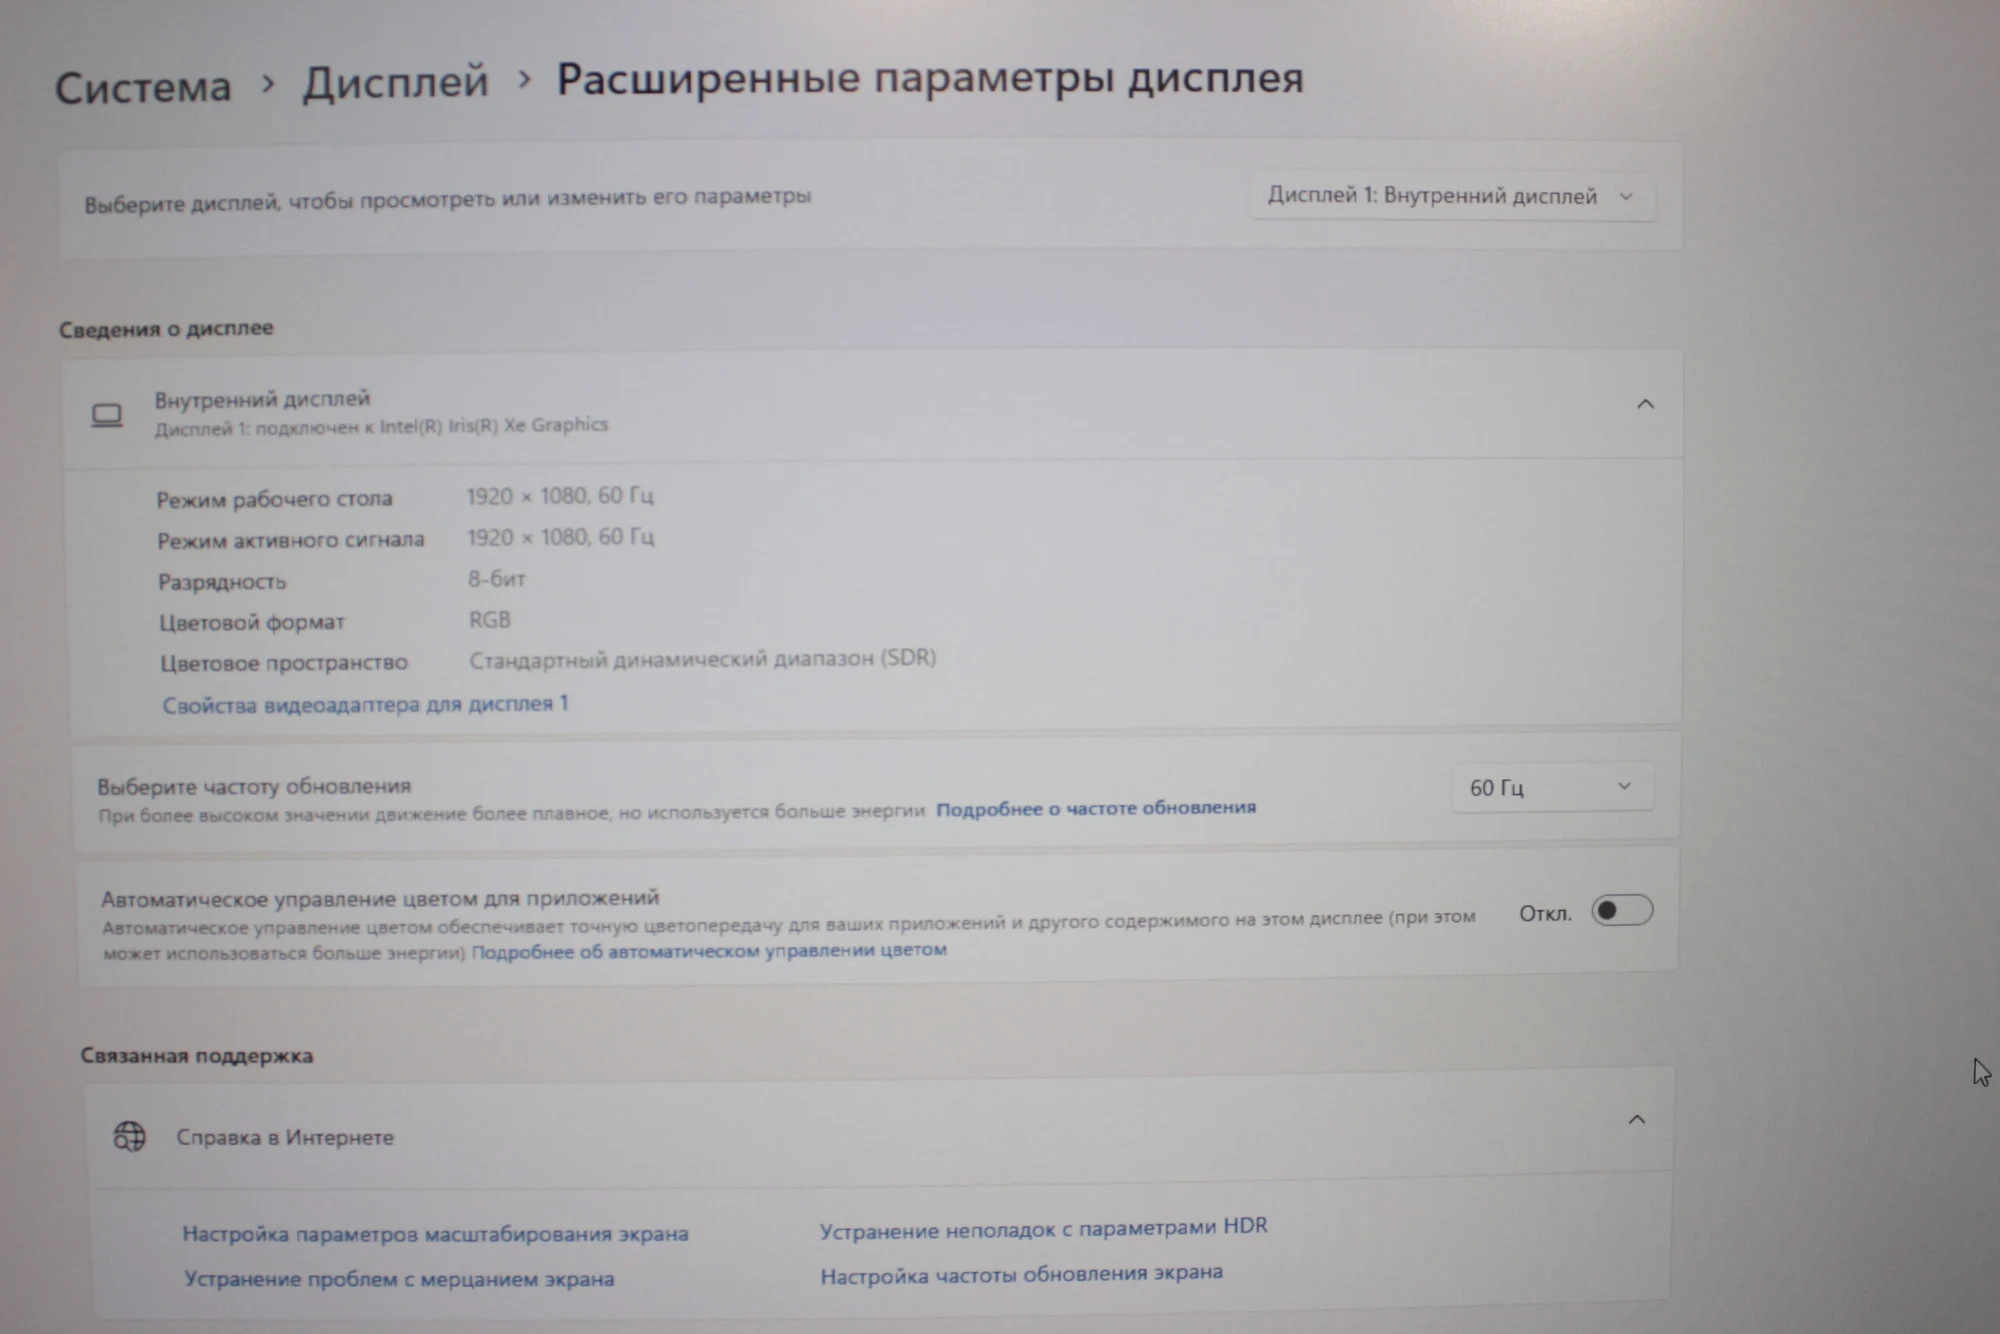Screen dimensions: 2000x1334
Task: Collapse the Внутренний дисплей section chevron
Action: pyautogui.click(x=1645, y=404)
